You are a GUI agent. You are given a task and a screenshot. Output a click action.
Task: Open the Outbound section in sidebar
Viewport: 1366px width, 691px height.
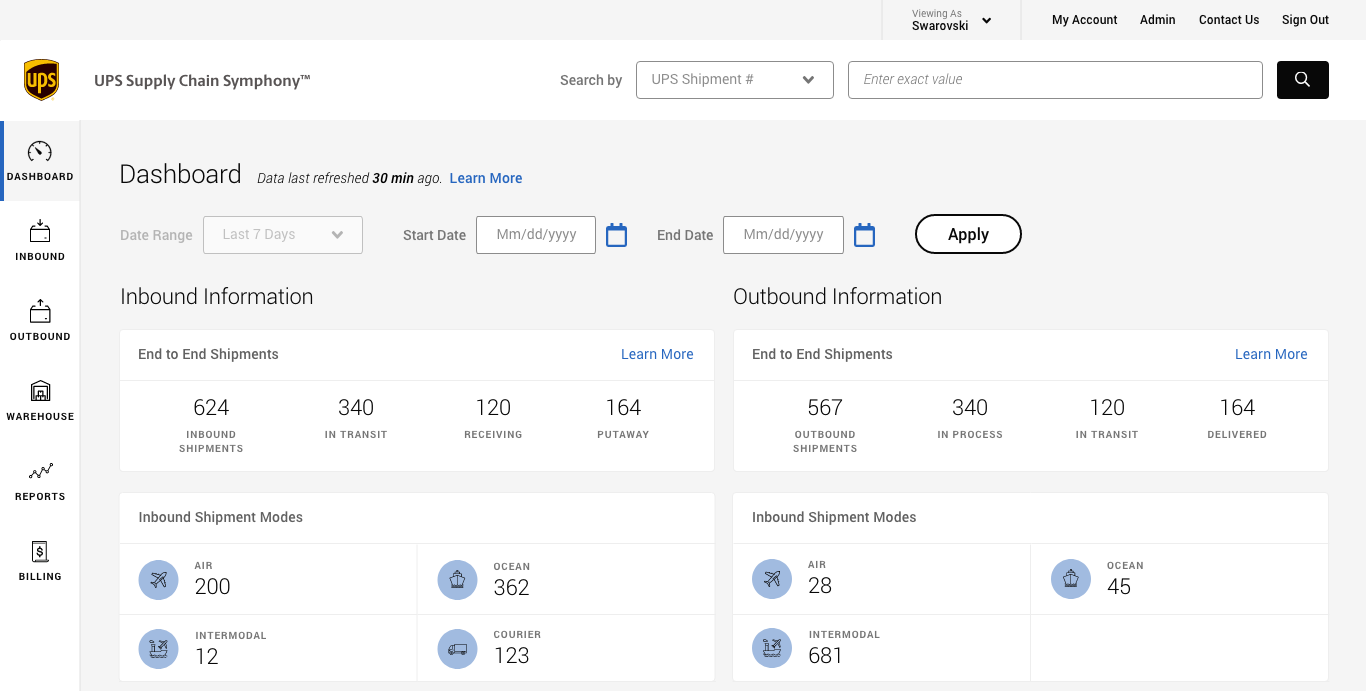click(40, 321)
